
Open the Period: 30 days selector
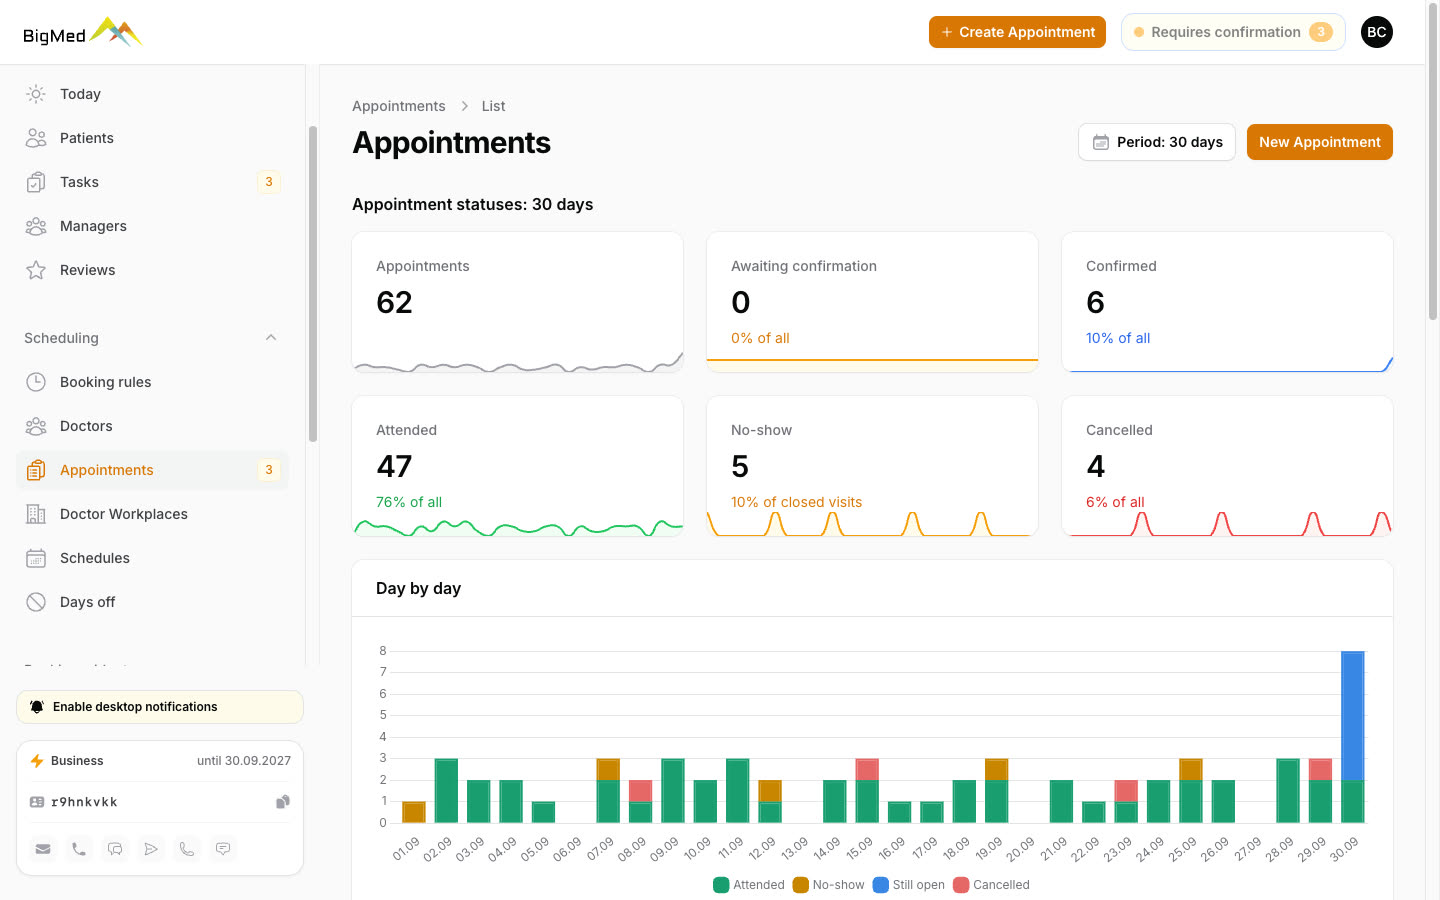(1157, 142)
